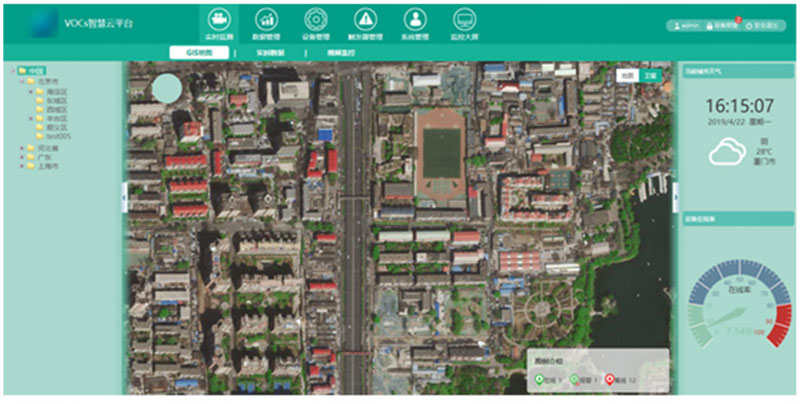Open the 数据管理 data management icon
800x404 pixels.
267,20
